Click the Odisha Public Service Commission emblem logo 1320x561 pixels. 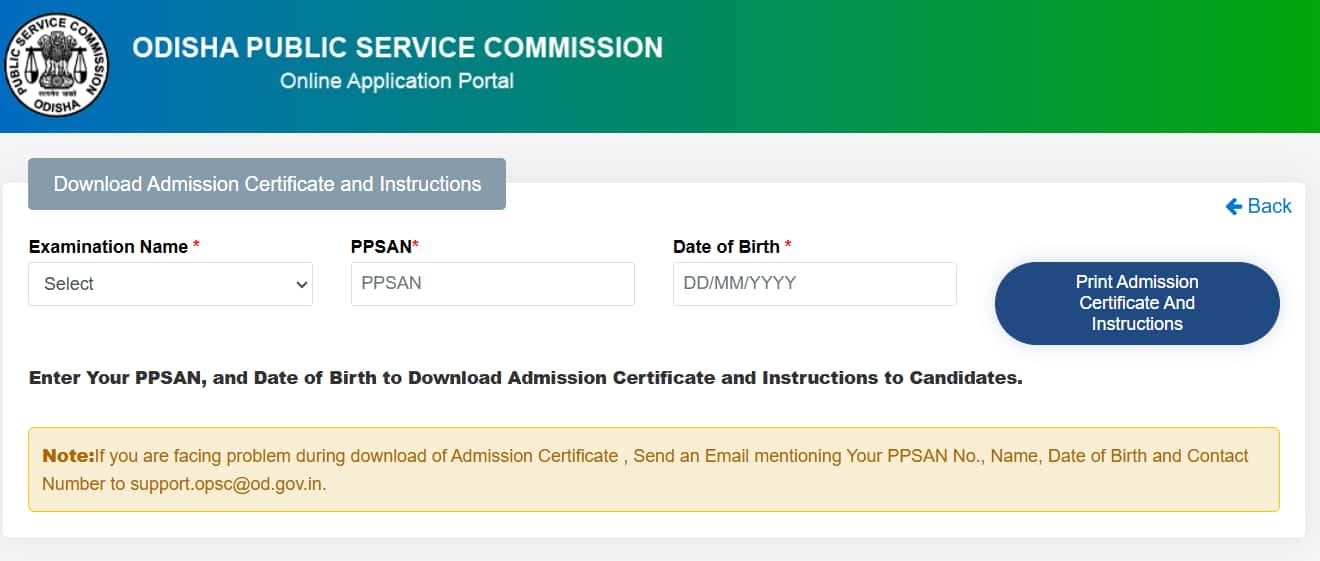point(55,66)
